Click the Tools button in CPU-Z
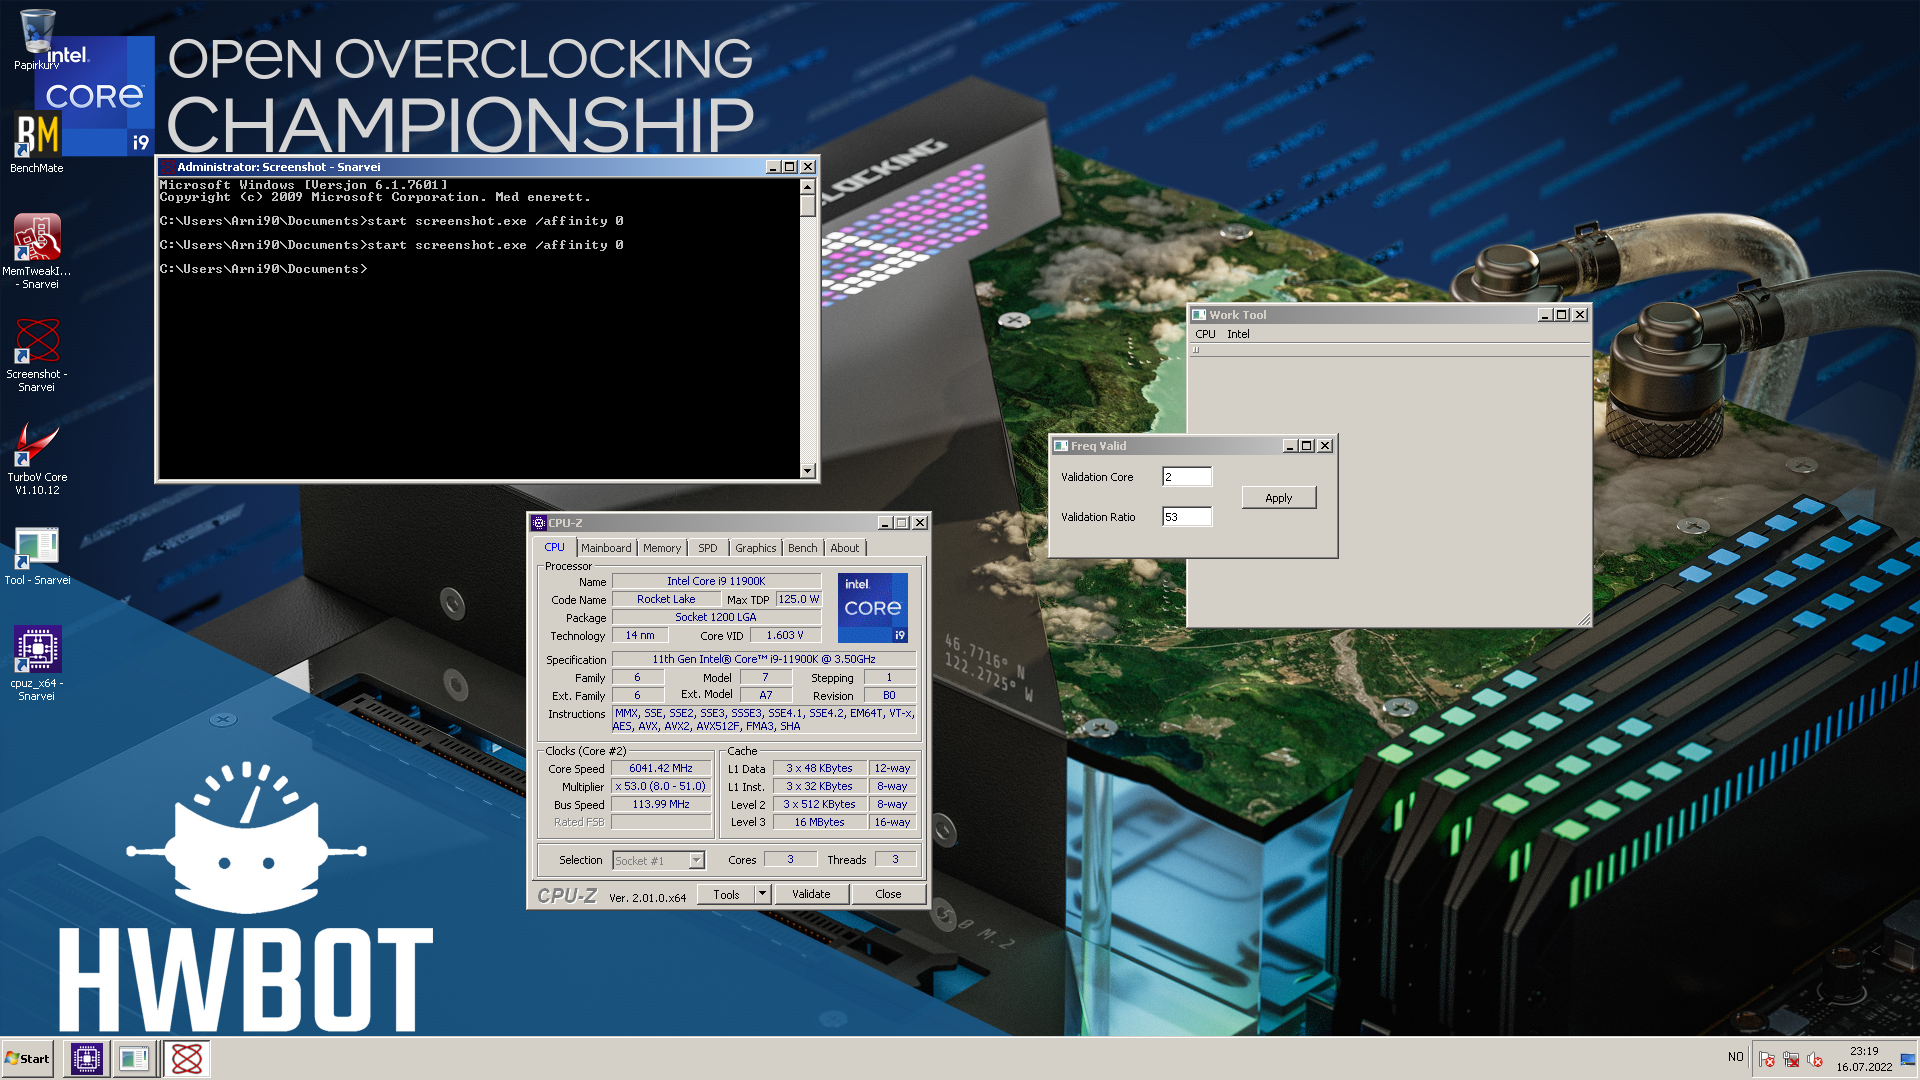 tap(727, 894)
